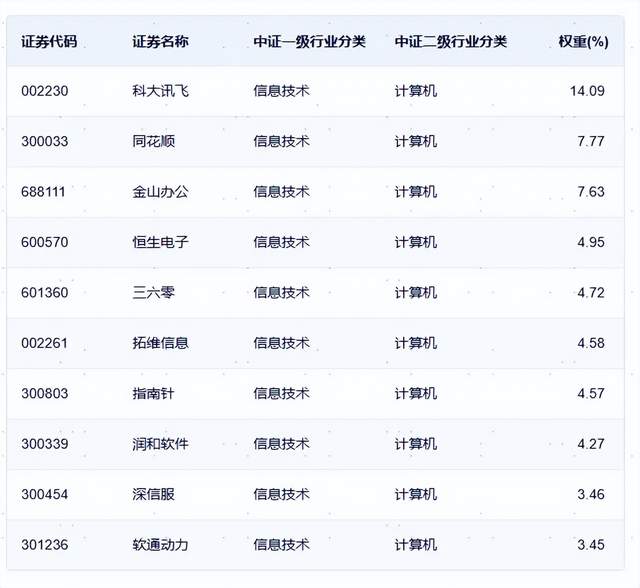Open stock name 恒生电子
The height and width of the screenshot is (588, 640).
pyautogui.click(x=160, y=242)
